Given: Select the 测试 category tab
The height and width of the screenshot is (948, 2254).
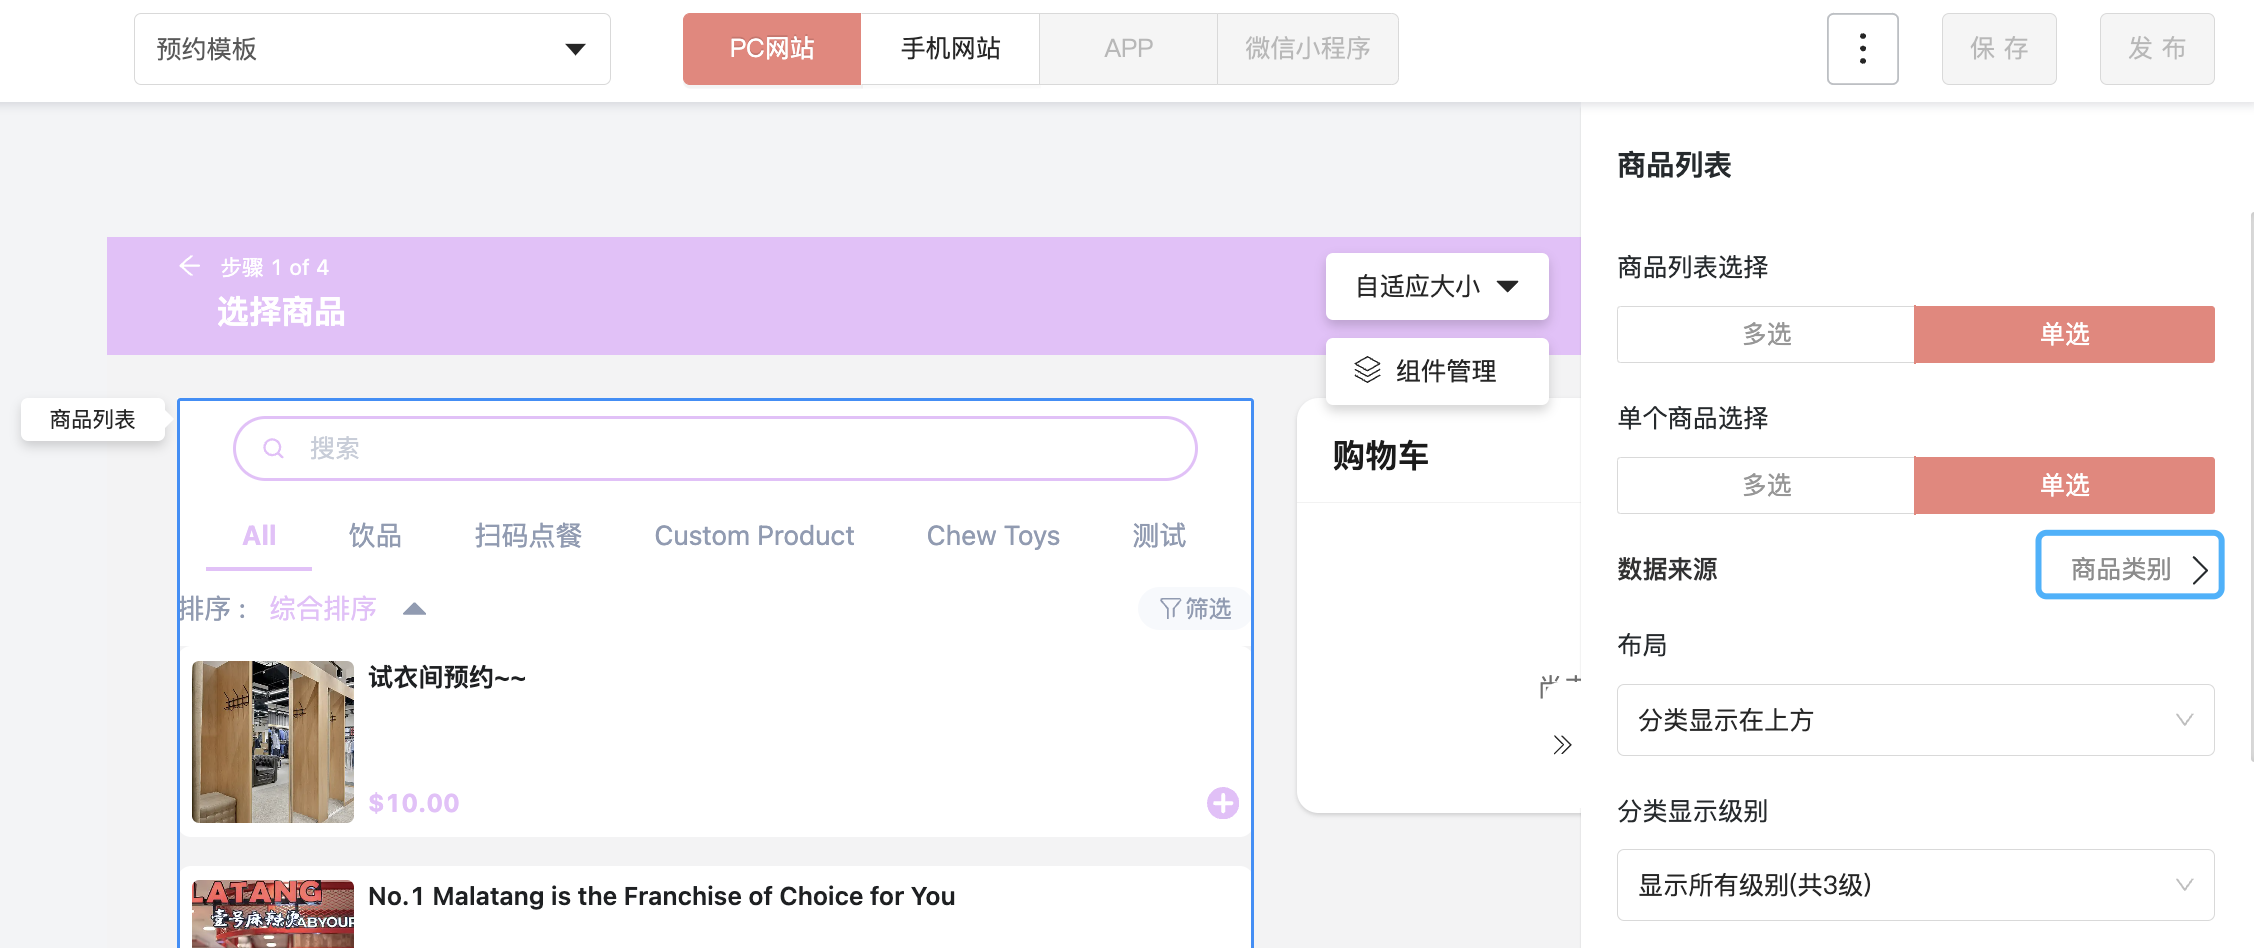Looking at the screenshot, I should coord(1159,536).
